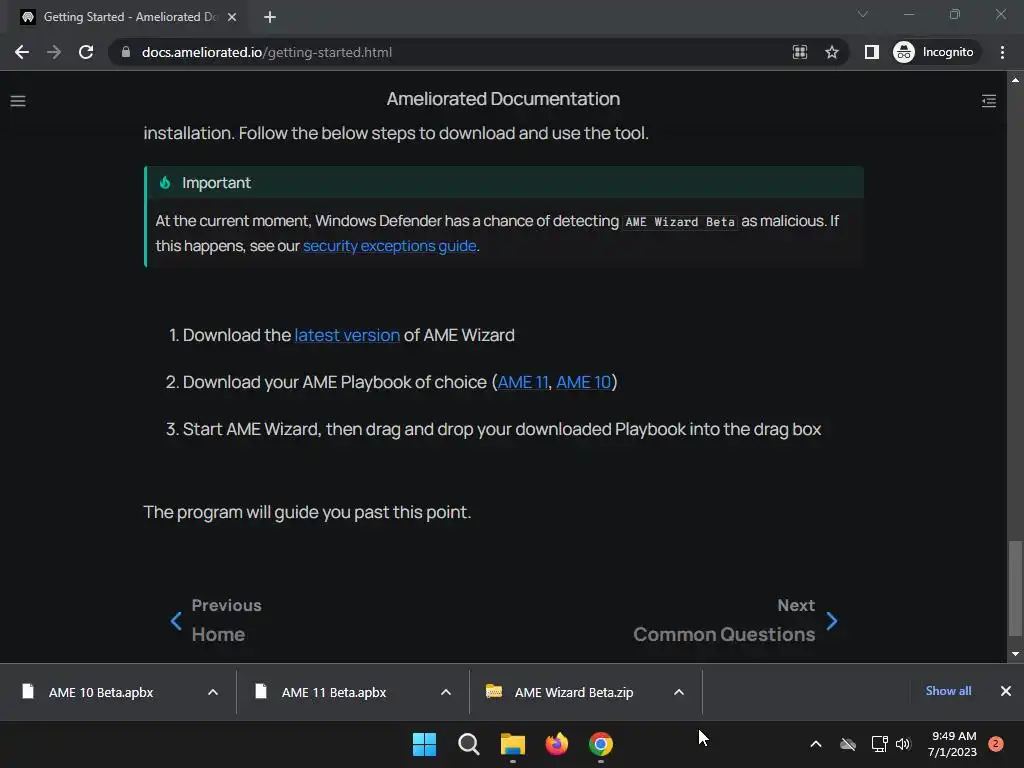The height and width of the screenshot is (768, 1024).
Task: Open the tab search dropdown arrow
Action: pos(863,14)
